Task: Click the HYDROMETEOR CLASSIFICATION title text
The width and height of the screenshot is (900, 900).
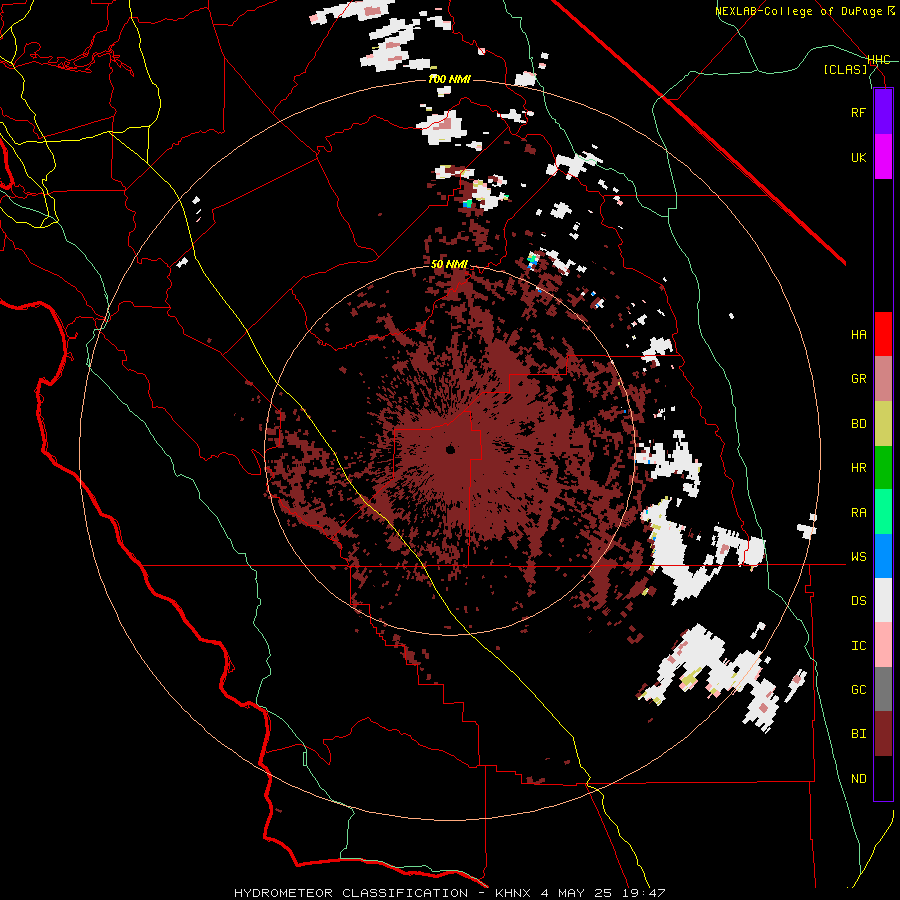Action: 351,893
